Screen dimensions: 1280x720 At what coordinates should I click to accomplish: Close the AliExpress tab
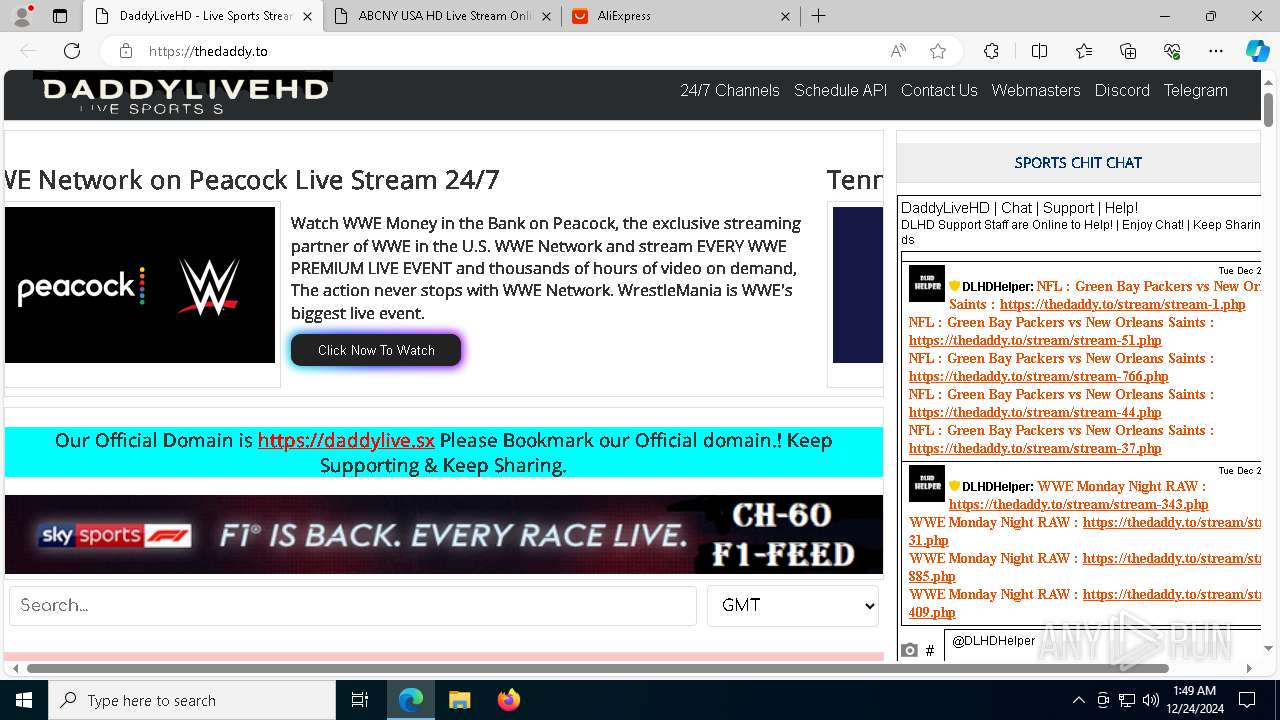[x=785, y=16]
